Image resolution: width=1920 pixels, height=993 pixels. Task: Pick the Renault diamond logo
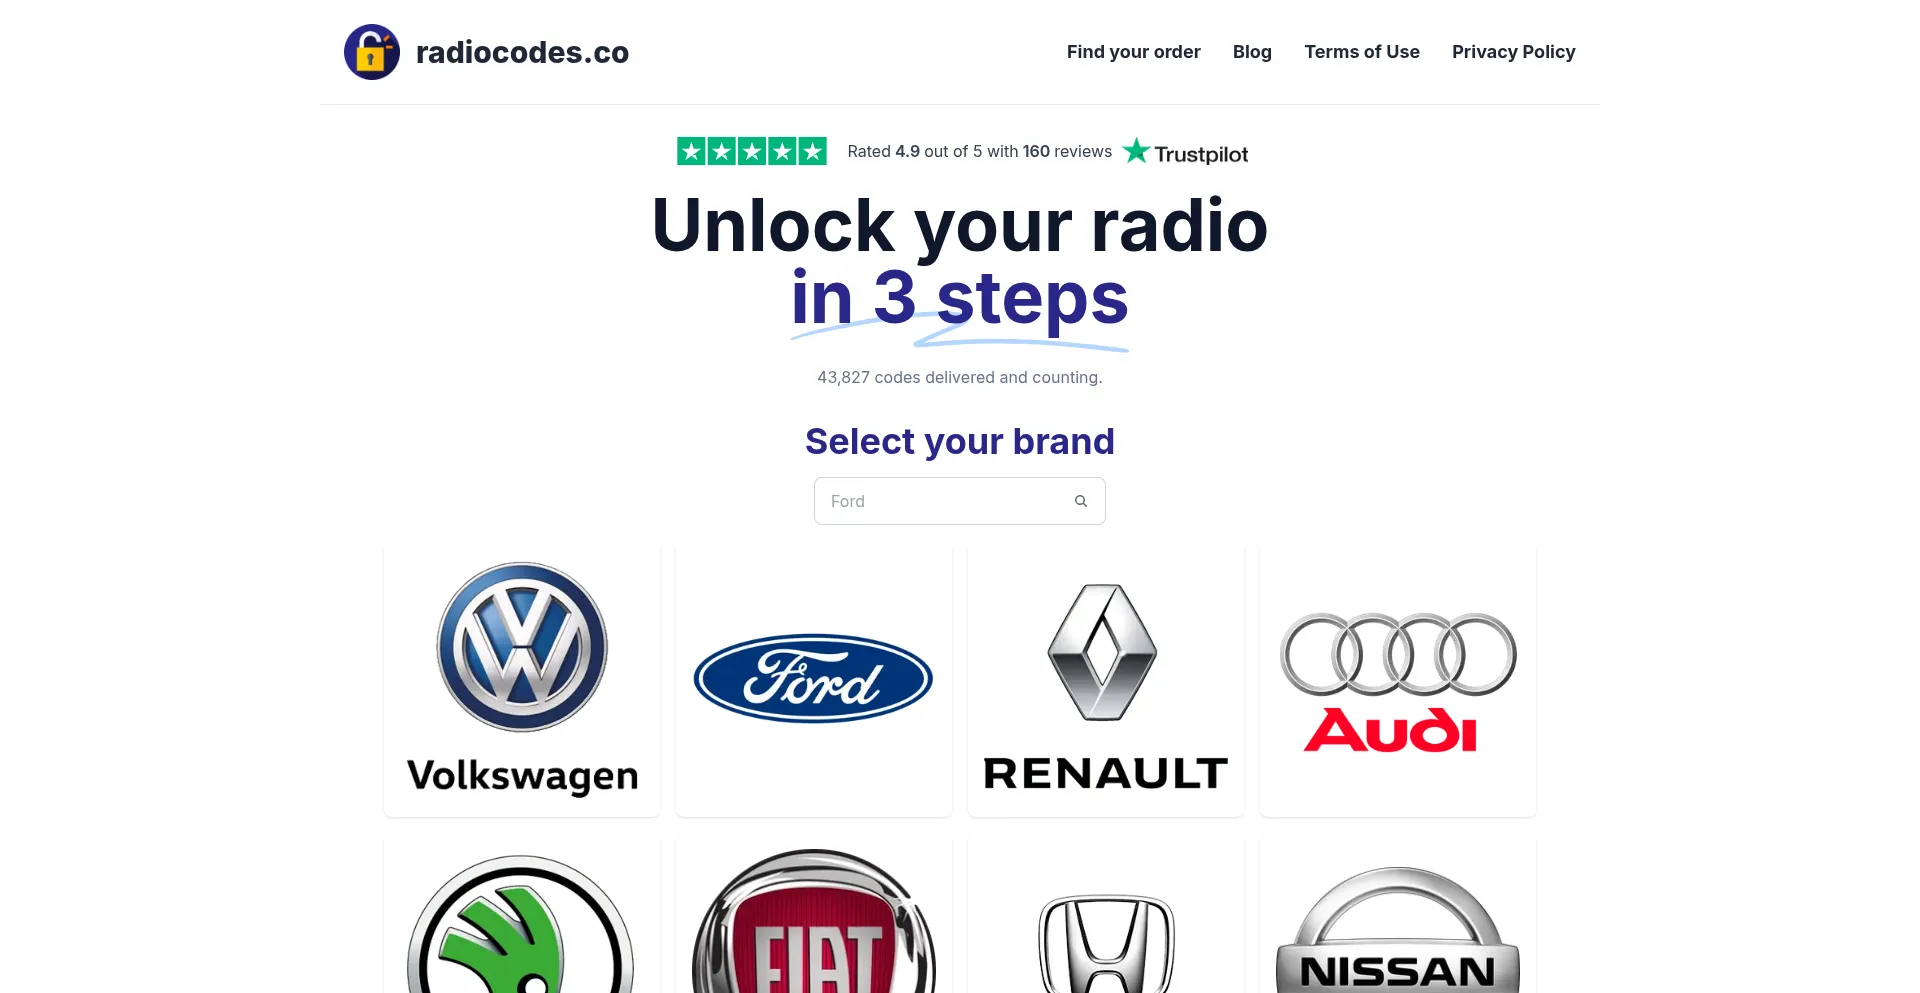1106,688
